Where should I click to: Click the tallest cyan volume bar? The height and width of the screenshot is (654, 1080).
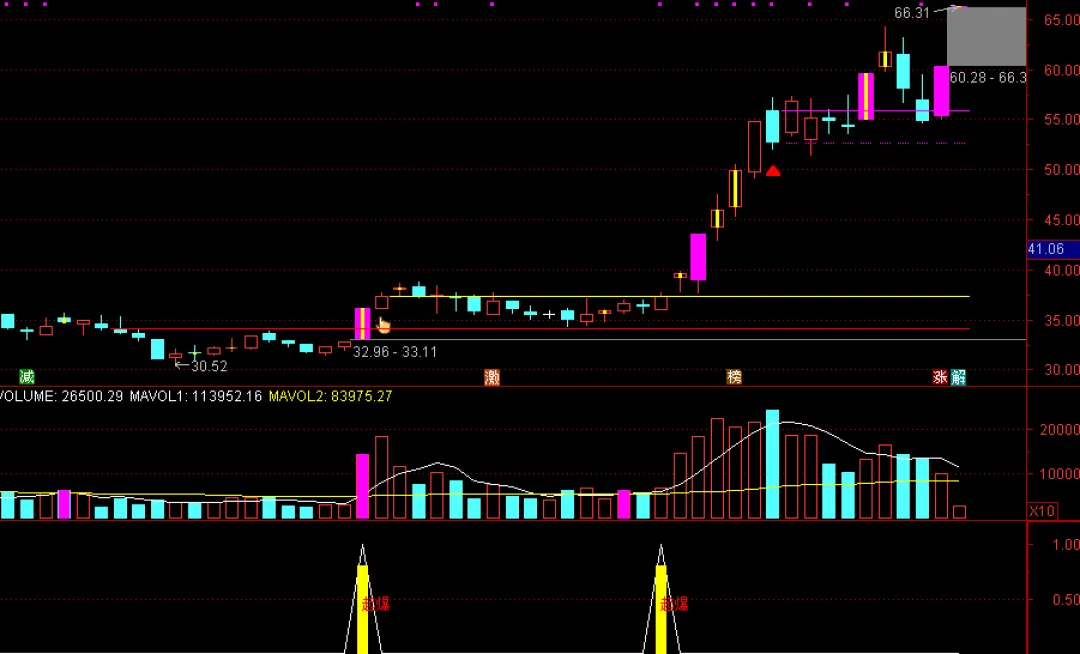[773, 464]
